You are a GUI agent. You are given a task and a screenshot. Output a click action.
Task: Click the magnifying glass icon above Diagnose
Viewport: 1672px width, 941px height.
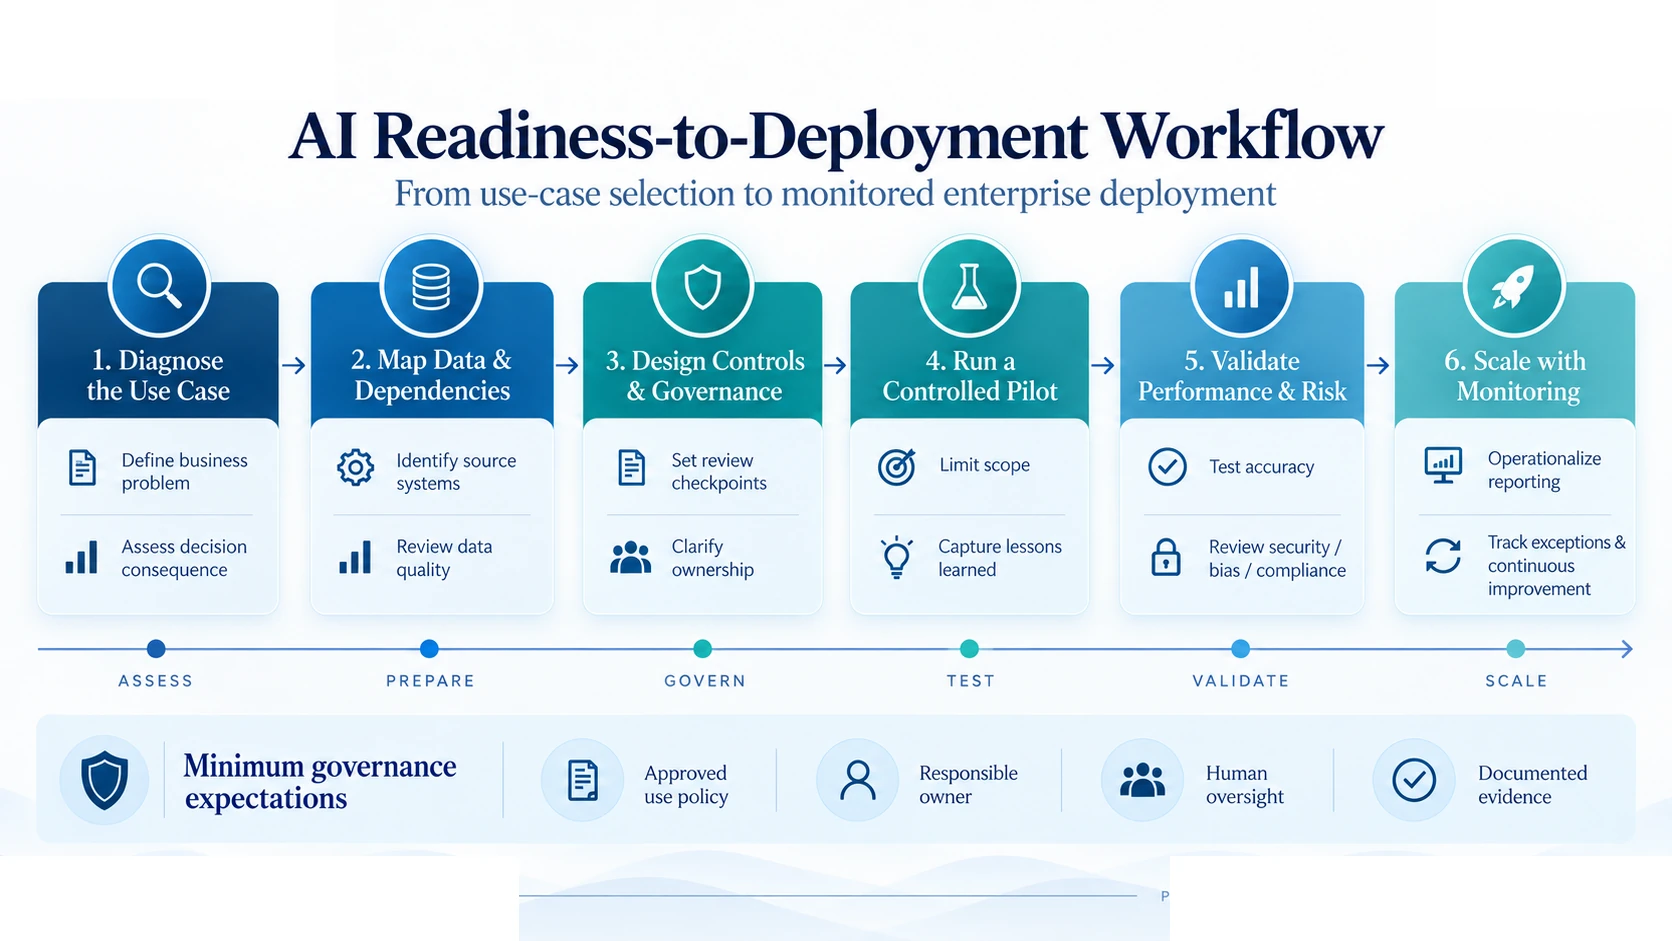(159, 286)
